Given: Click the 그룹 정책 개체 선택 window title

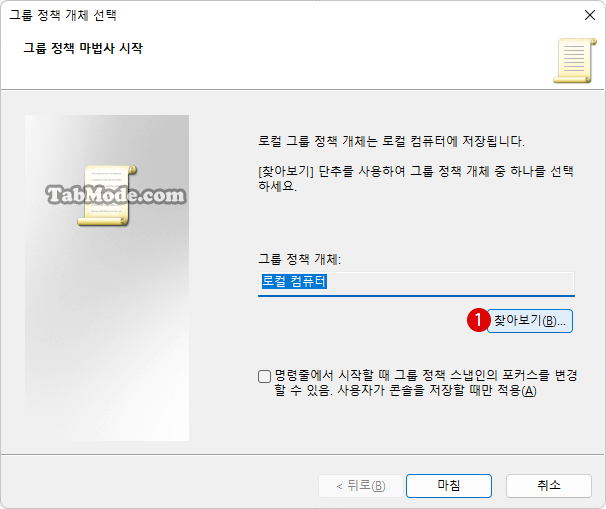Looking at the screenshot, I should pos(63,15).
